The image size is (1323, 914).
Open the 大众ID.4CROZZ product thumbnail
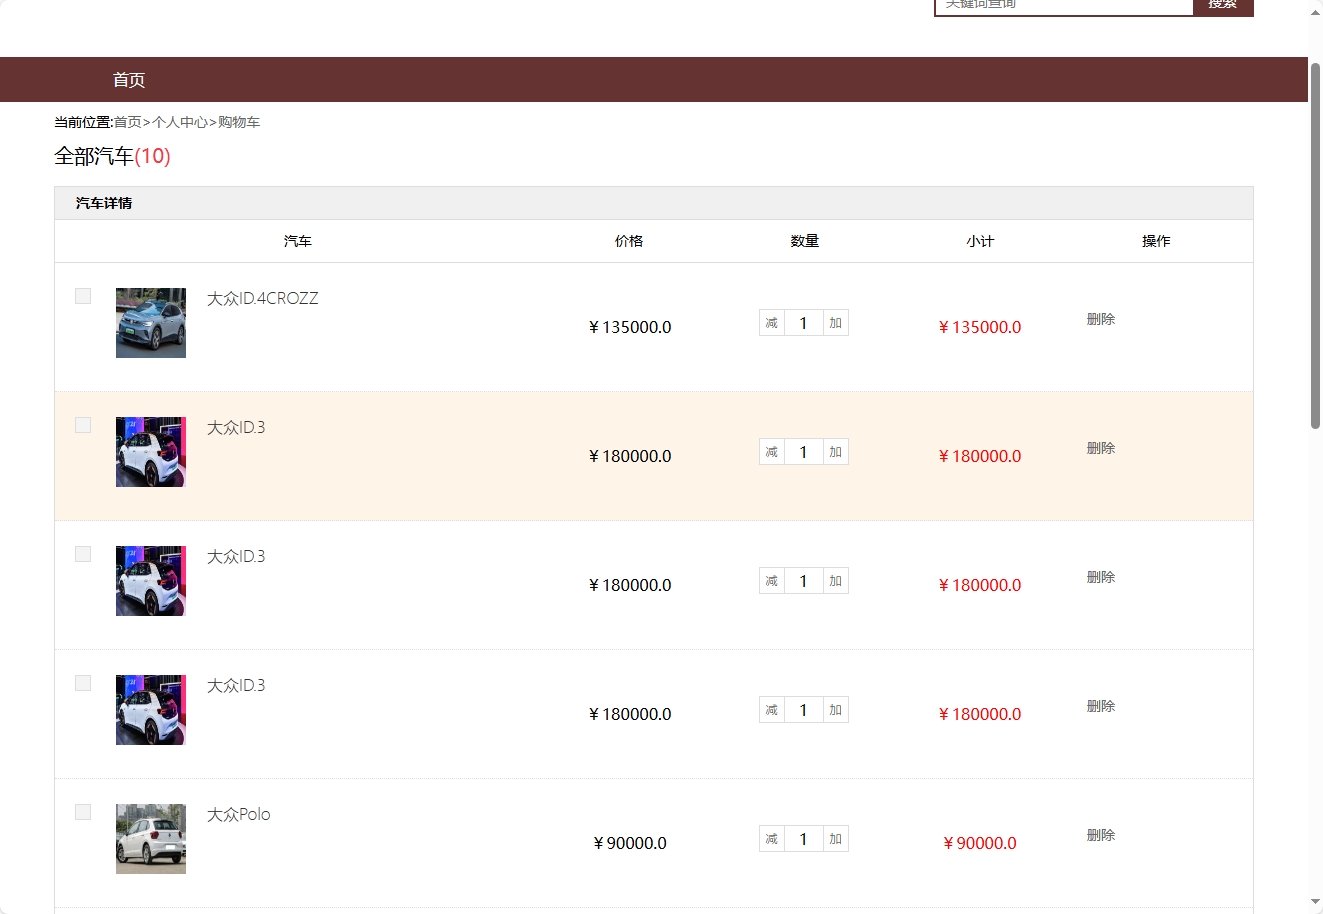tap(150, 322)
